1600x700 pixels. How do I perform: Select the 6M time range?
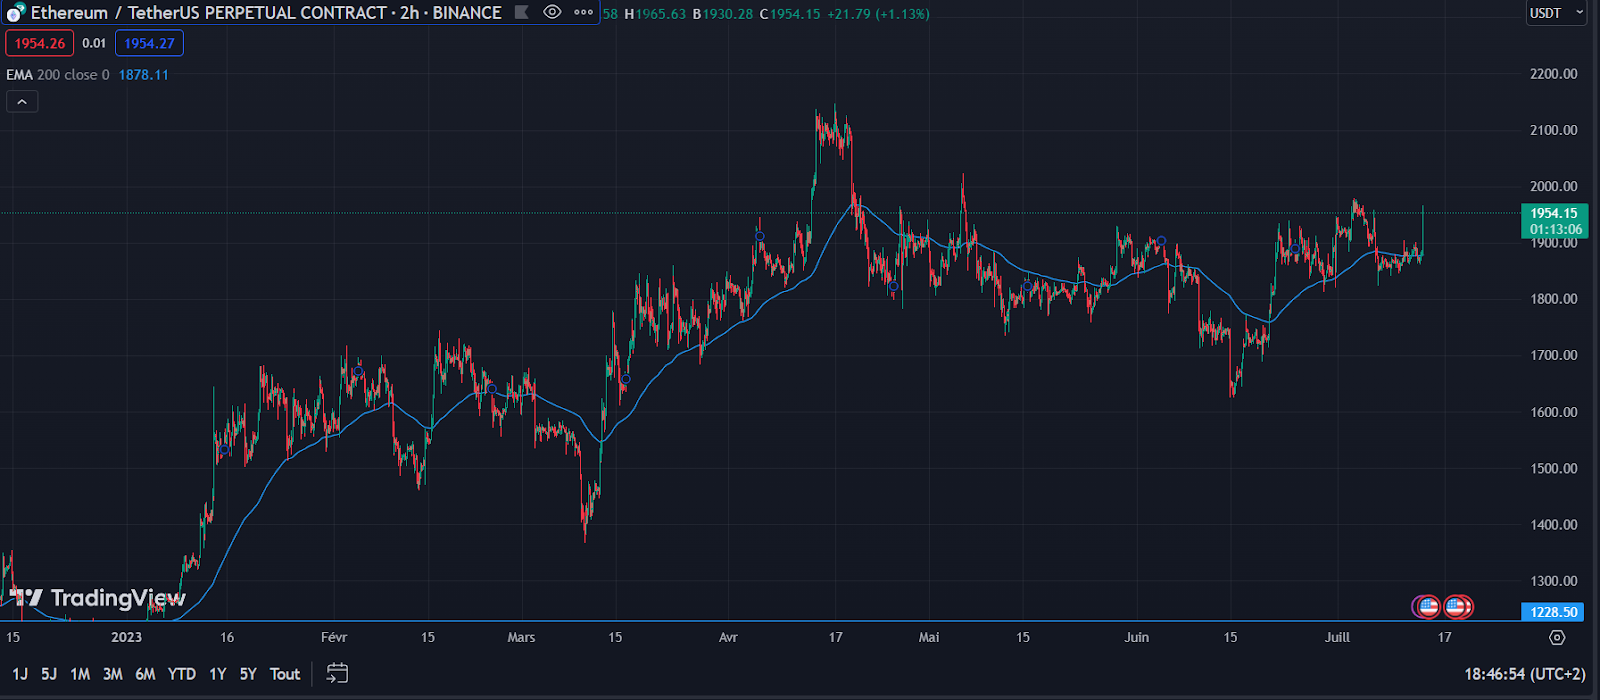145,674
